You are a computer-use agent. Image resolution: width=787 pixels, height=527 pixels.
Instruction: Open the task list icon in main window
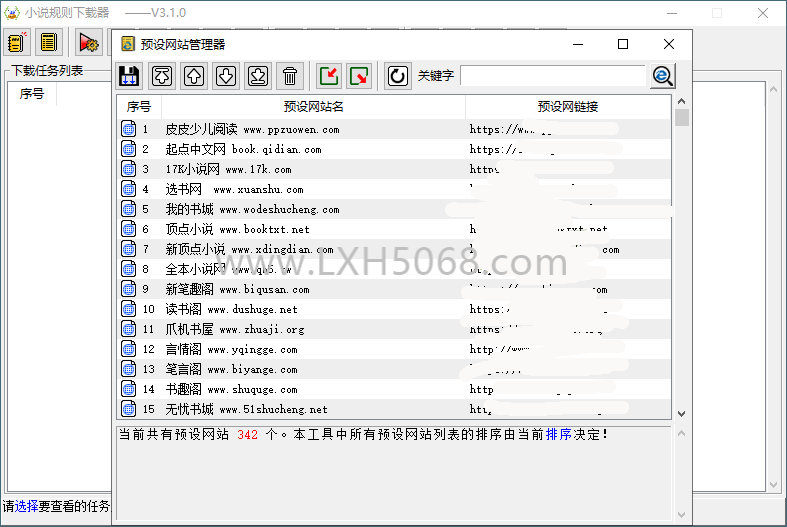[49, 42]
